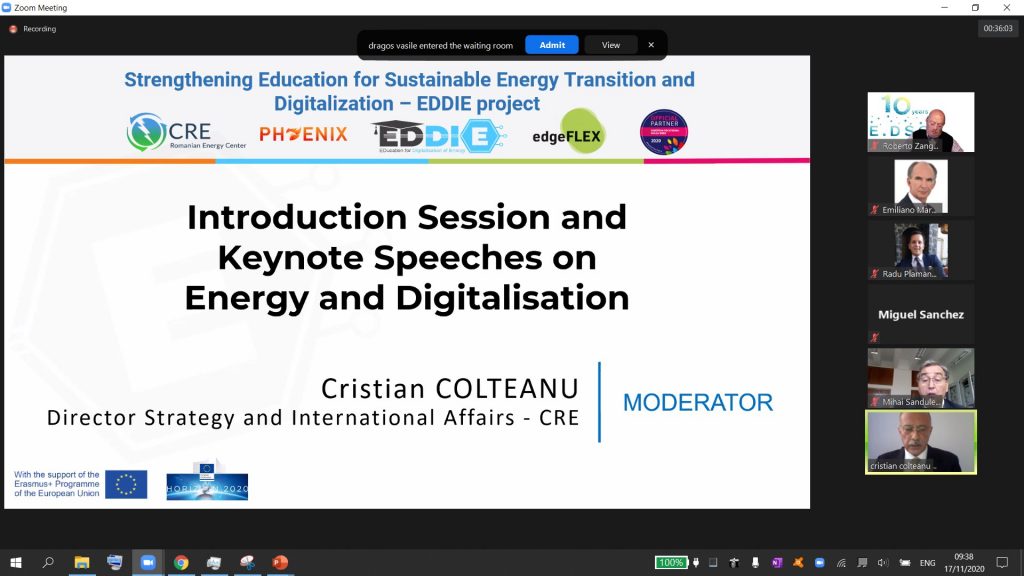This screenshot has width=1024, height=576.
Task: Open the Wi-Fi network tray icon
Action: 842,562
